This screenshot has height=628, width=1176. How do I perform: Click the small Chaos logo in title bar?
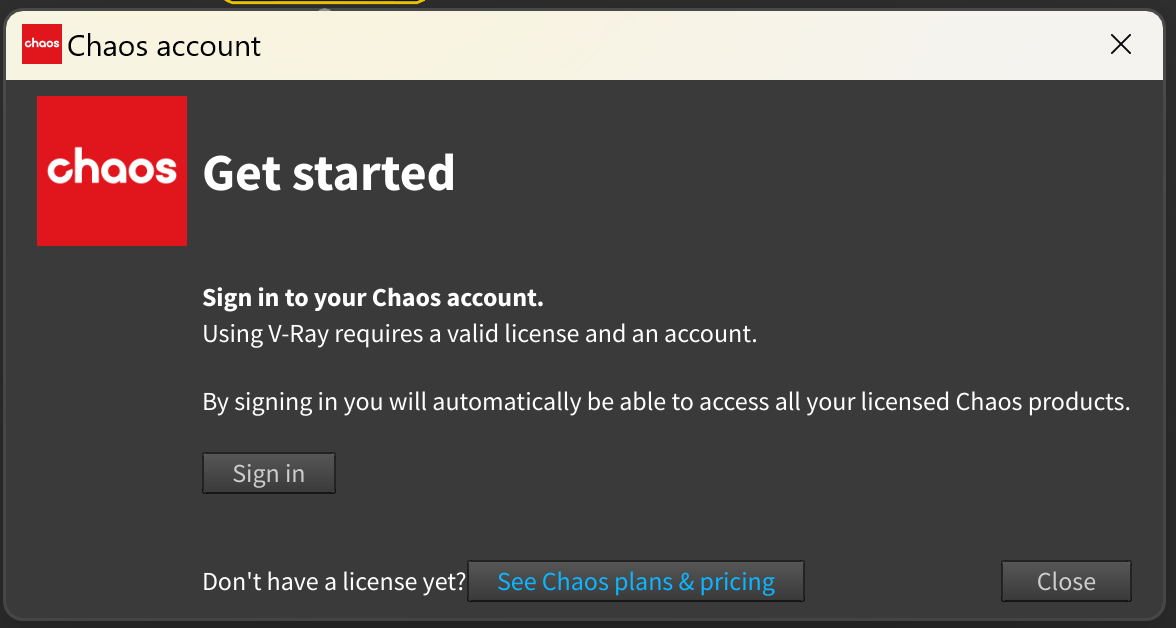(x=41, y=44)
